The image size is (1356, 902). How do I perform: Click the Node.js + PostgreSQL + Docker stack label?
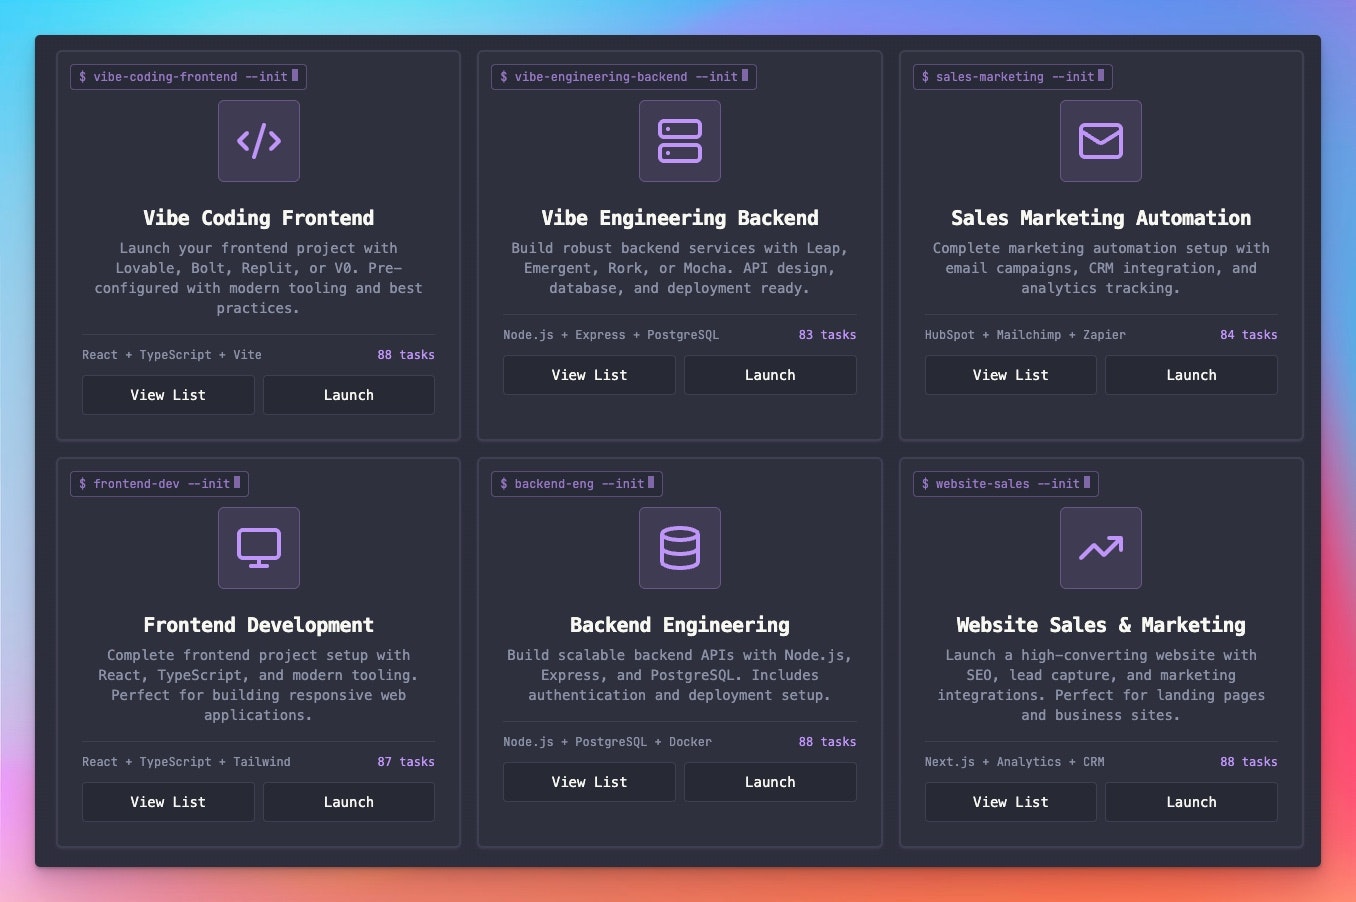[x=607, y=741]
